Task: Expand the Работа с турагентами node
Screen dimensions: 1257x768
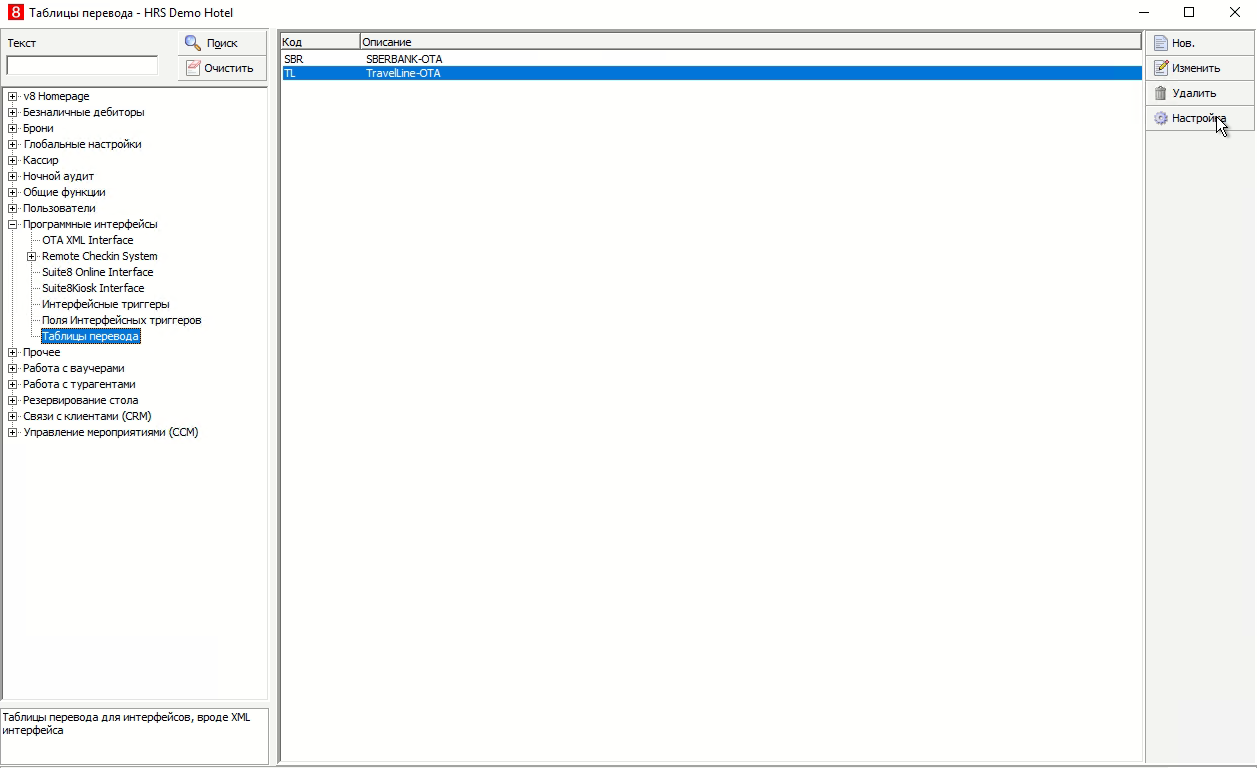Action: click(x=13, y=384)
